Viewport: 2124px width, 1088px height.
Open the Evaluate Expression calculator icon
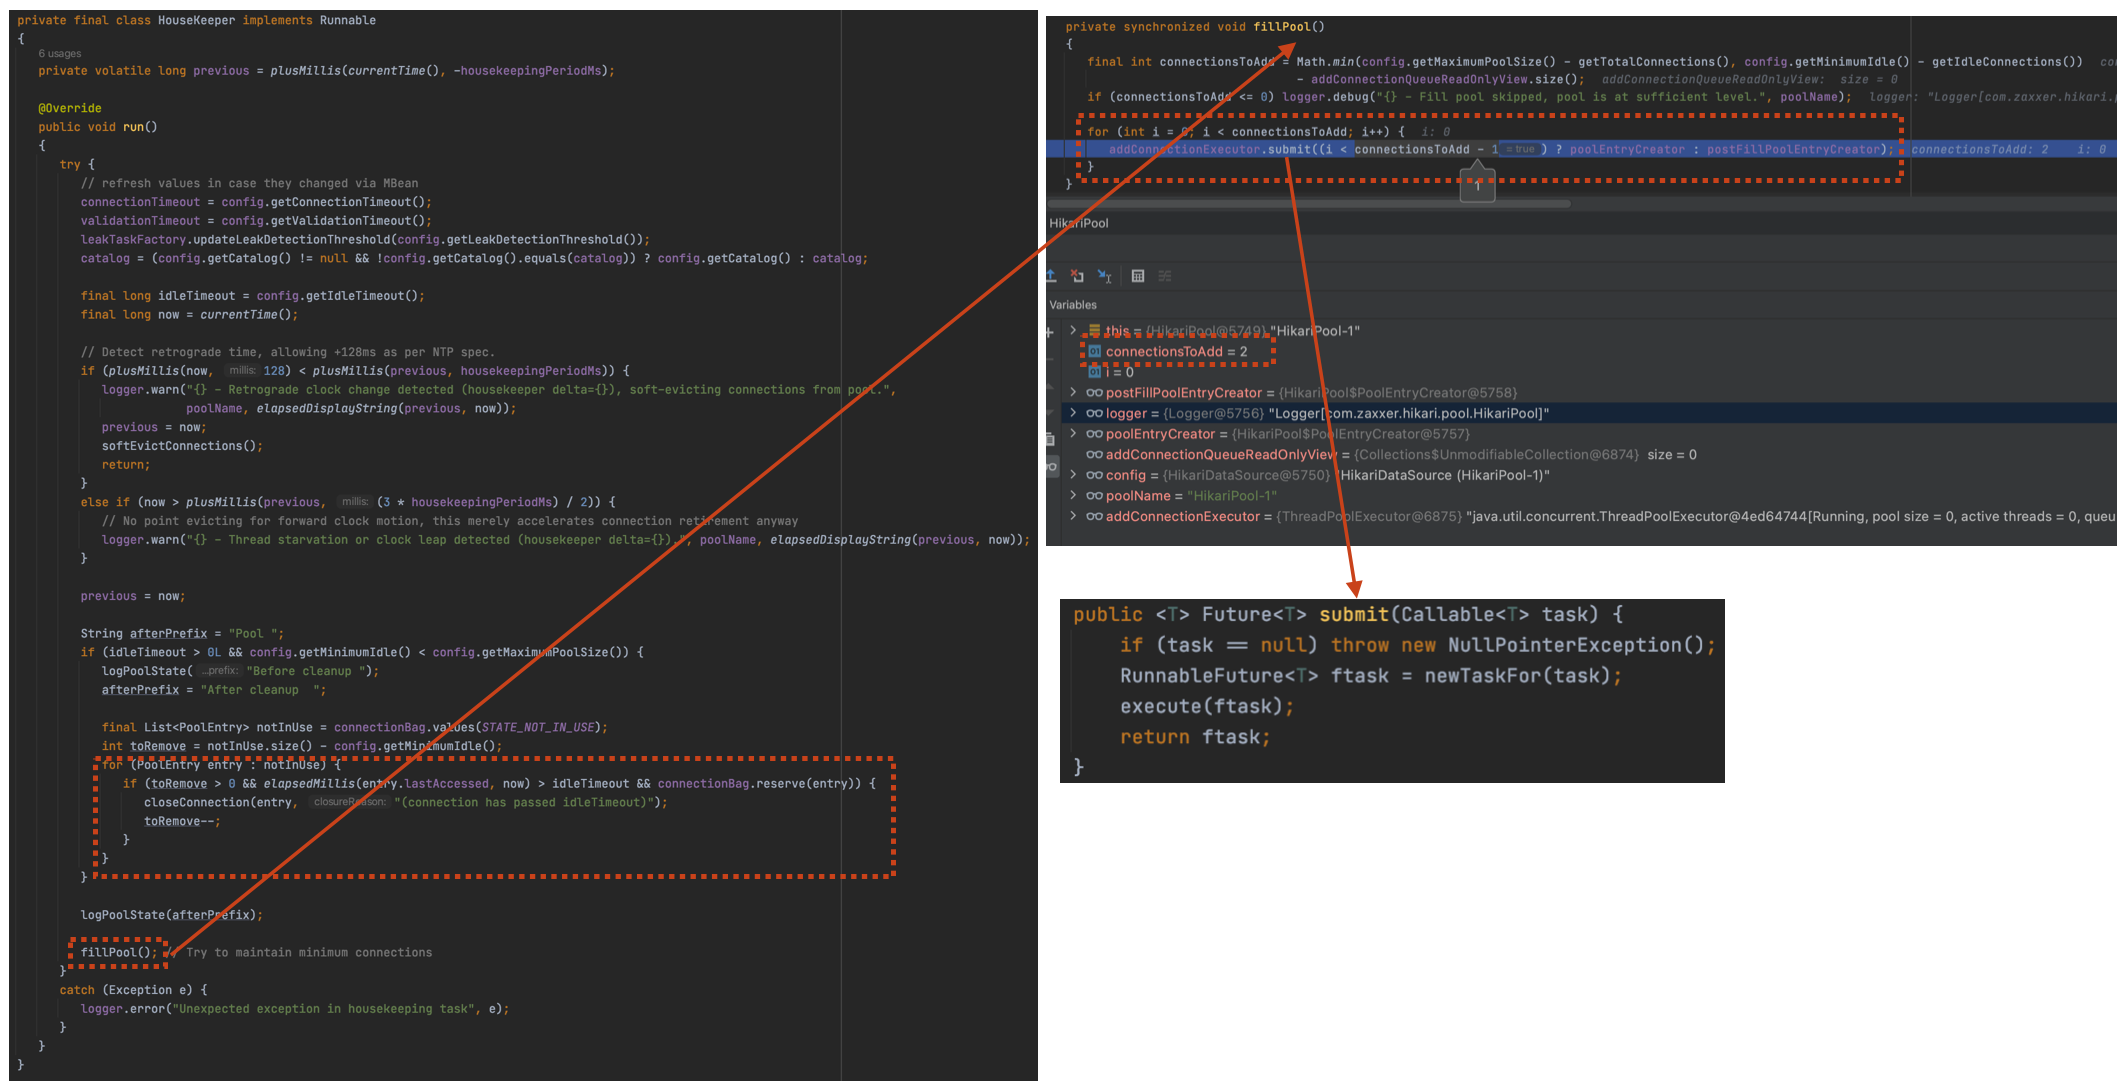click(x=1138, y=276)
